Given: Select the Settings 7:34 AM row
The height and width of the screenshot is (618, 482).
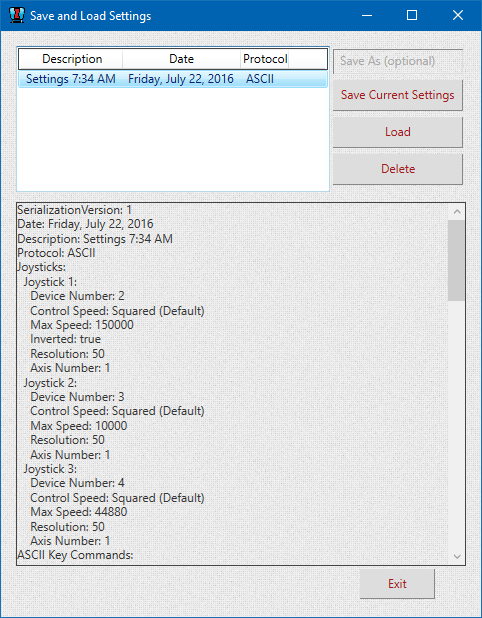Looking at the screenshot, I should 173,79.
